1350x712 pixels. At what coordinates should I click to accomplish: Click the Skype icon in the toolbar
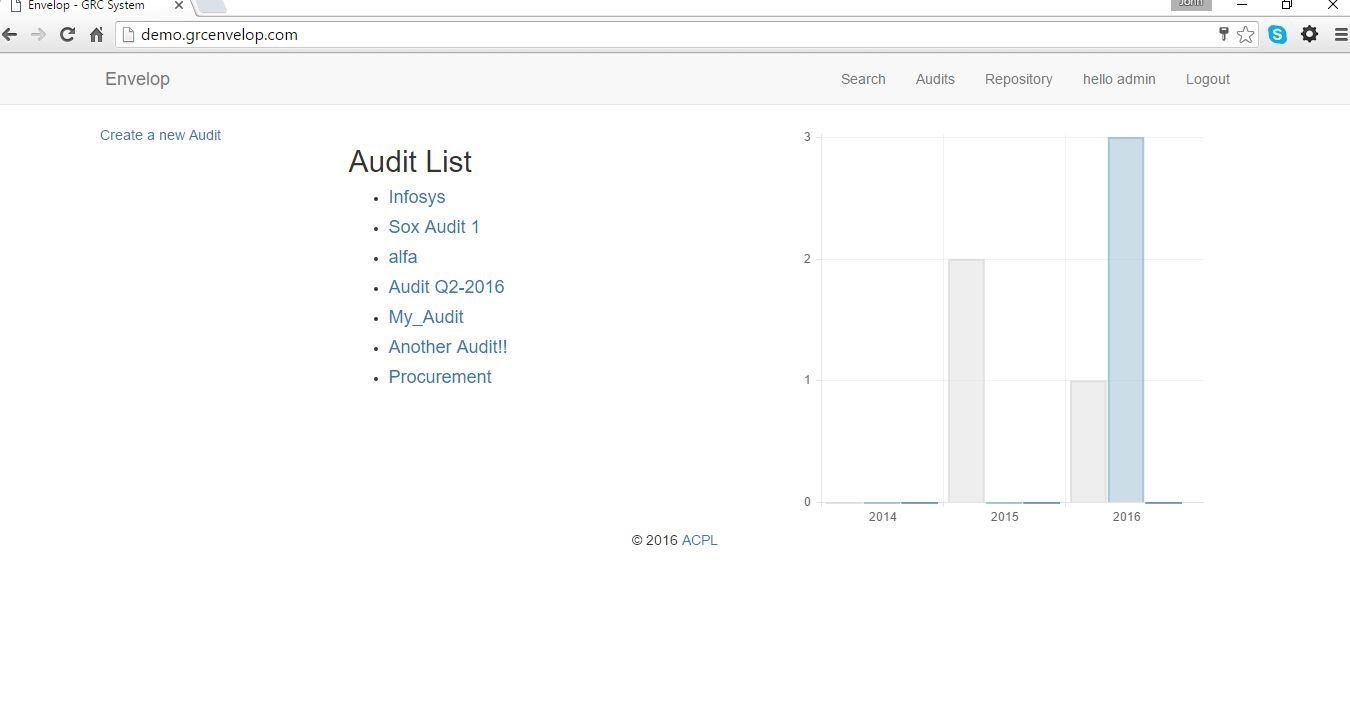pyautogui.click(x=1278, y=34)
